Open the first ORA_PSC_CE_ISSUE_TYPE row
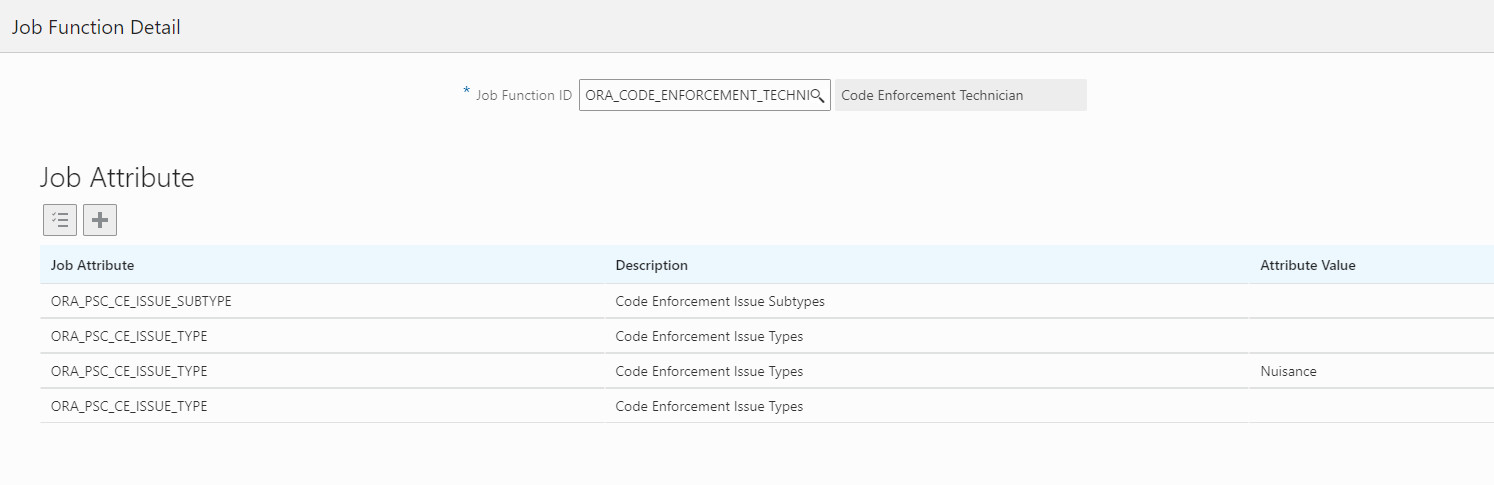 (129, 336)
